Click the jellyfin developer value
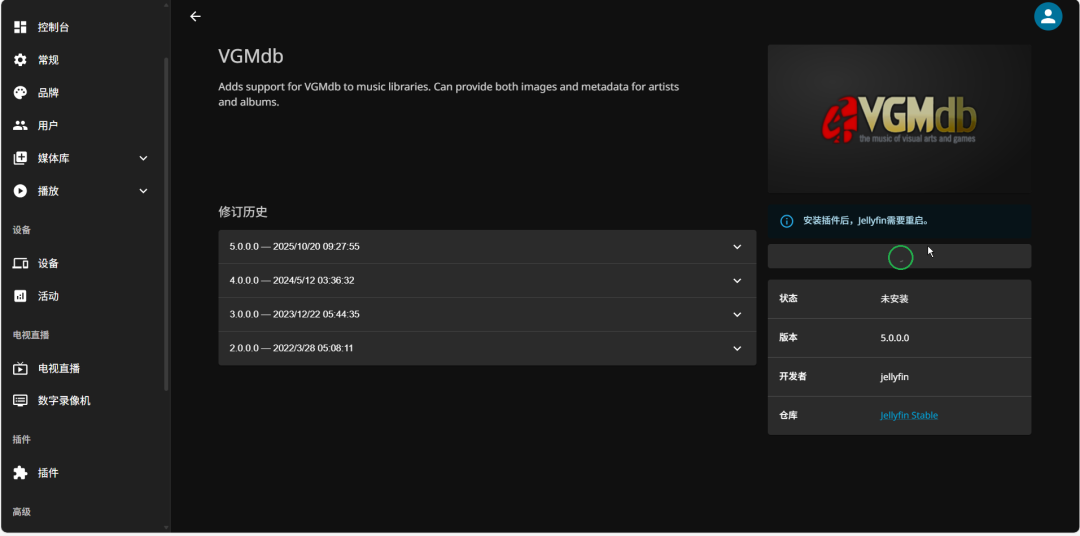Viewport: 1080px width, 536px height. click(x=894, y=377)
